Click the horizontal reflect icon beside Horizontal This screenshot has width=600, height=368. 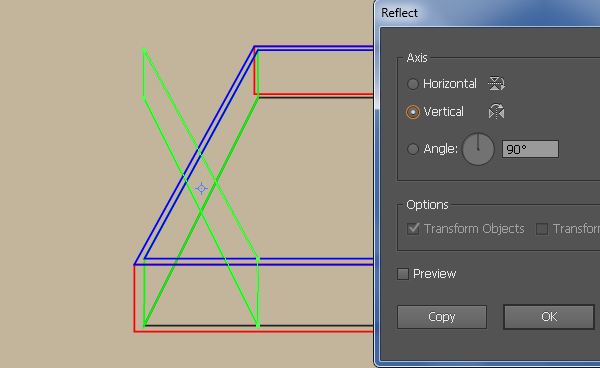click(x=496, y=83)
